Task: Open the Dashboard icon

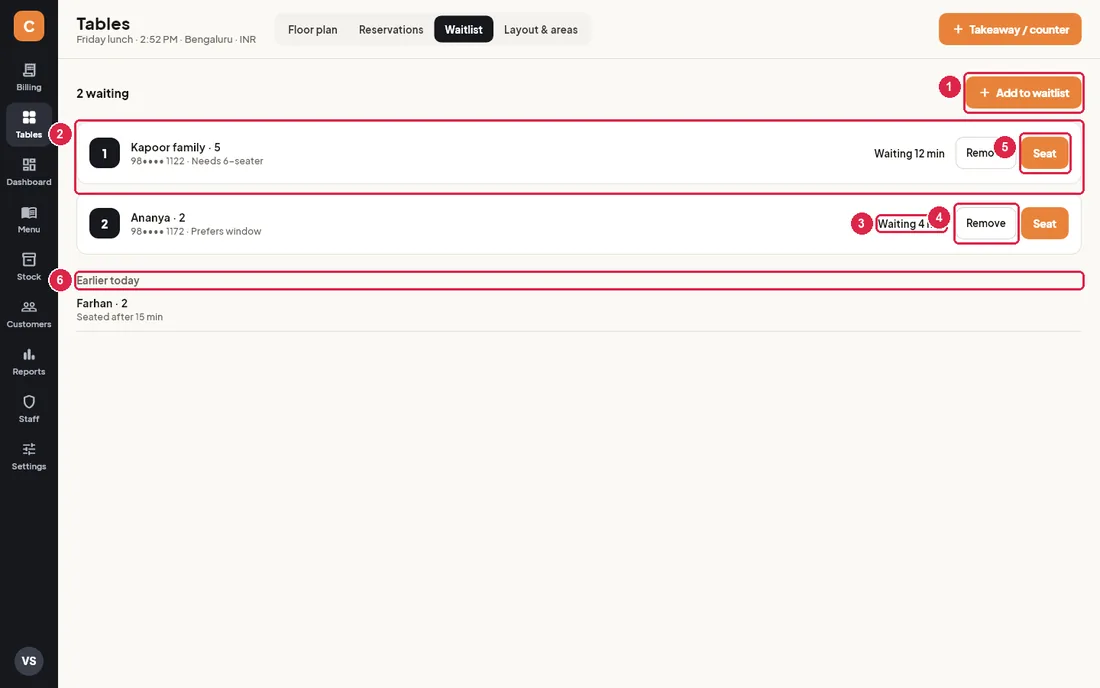Action: tap(29, 165)
